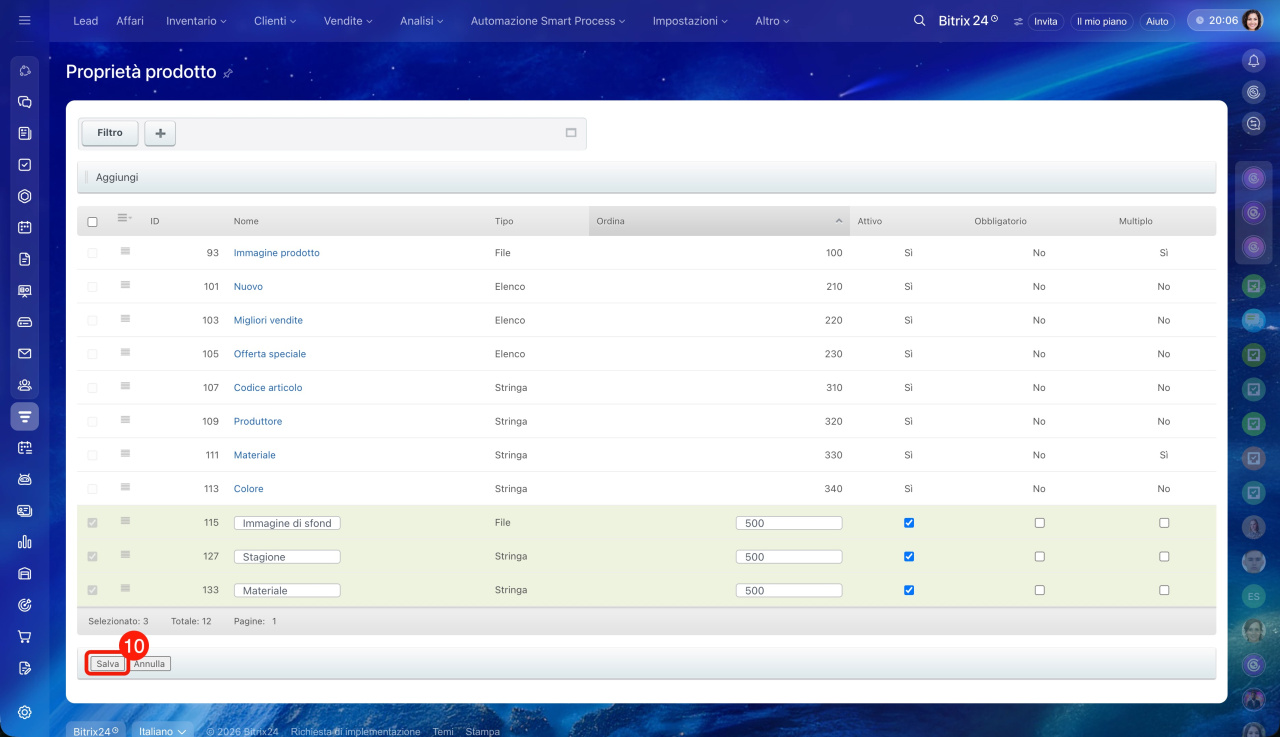The image size is (1280, 737).
Task: Open the Codice articolo property link
Action: coord(268,388)
